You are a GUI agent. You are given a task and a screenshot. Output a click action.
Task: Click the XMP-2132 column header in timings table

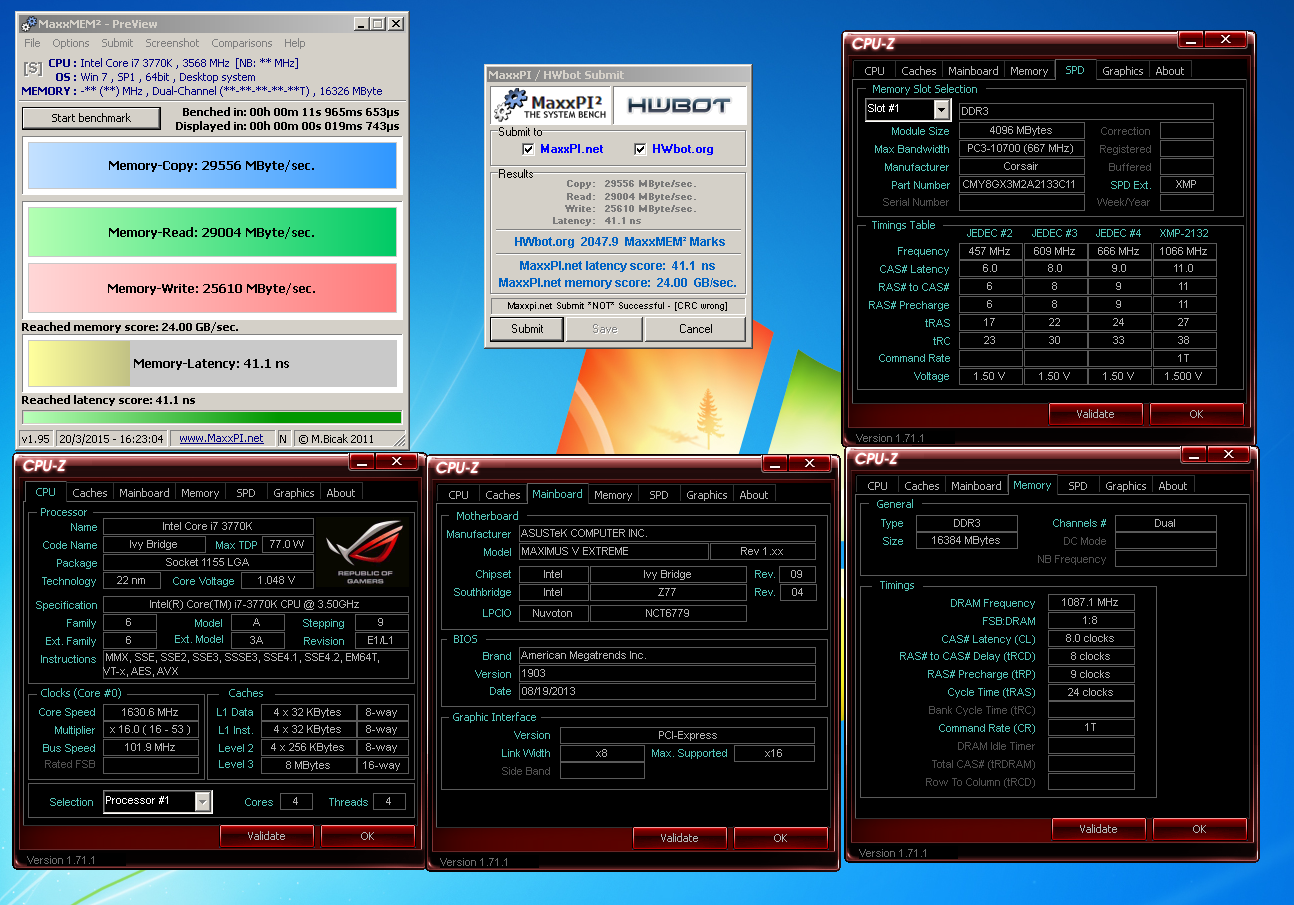1183,233
